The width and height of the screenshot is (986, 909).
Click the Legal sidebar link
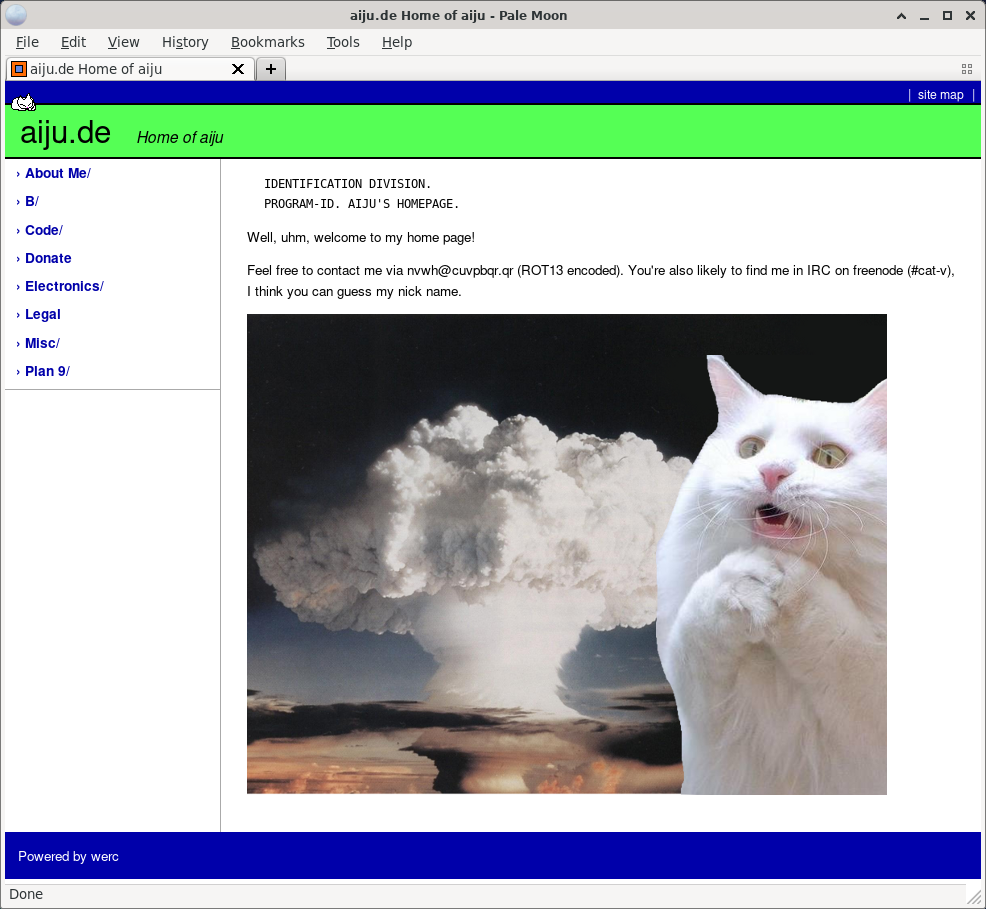tap(43, 314)
